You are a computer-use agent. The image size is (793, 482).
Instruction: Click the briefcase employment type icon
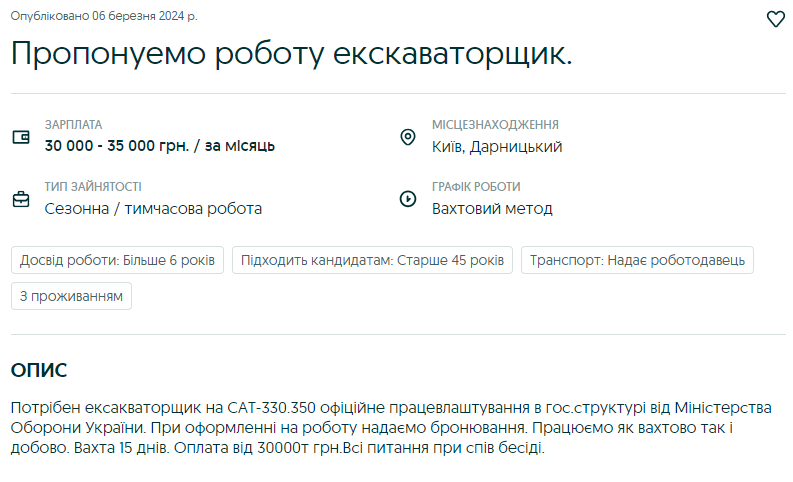pos(21,198)
